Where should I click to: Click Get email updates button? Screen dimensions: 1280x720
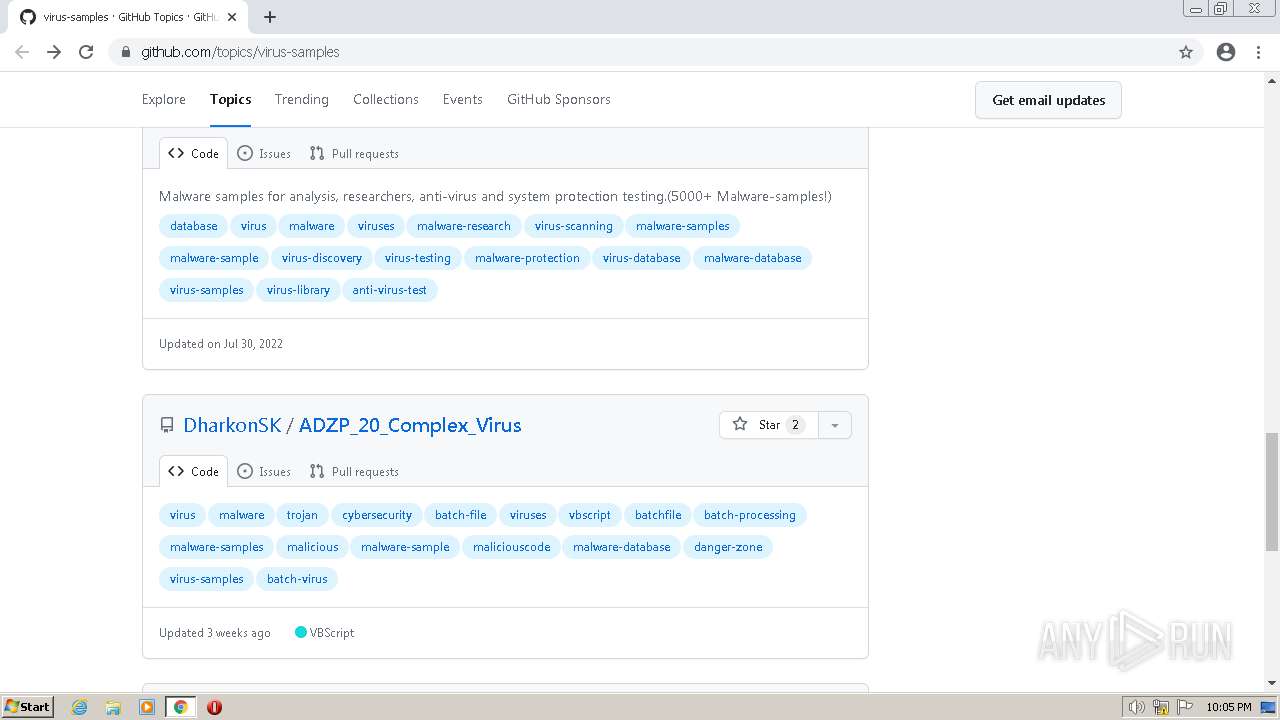1048,100
